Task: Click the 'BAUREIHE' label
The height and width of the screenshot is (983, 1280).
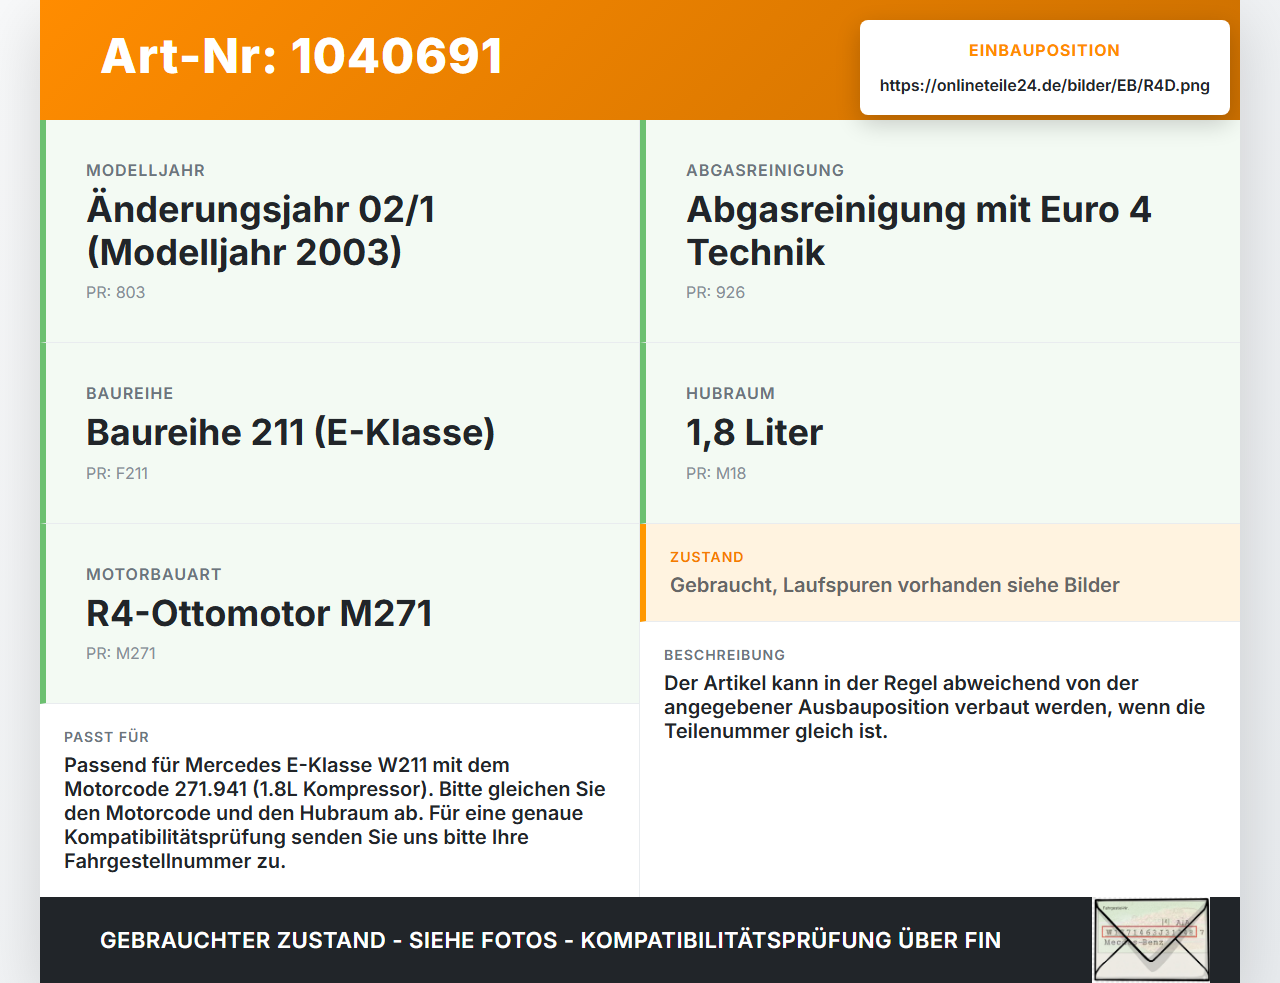Action: coord(130,393)
